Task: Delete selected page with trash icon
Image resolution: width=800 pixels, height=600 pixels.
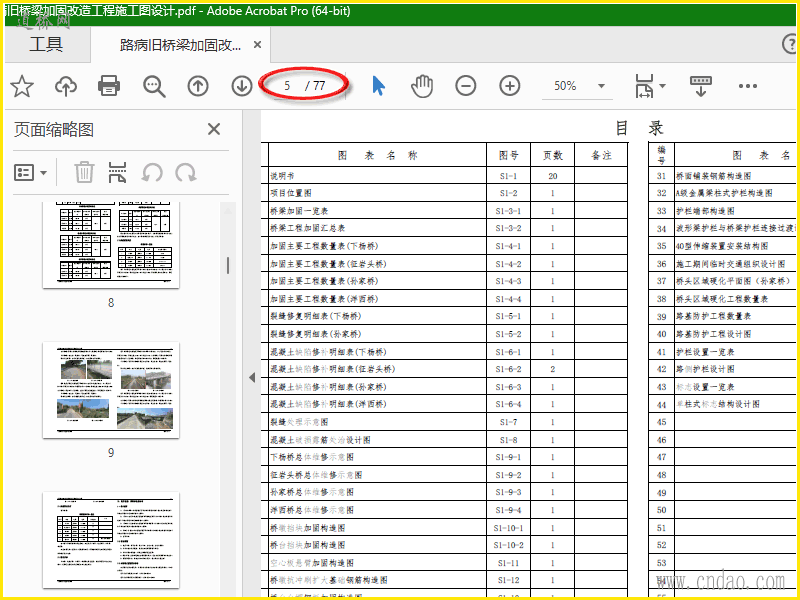Action: coord(84,172)
